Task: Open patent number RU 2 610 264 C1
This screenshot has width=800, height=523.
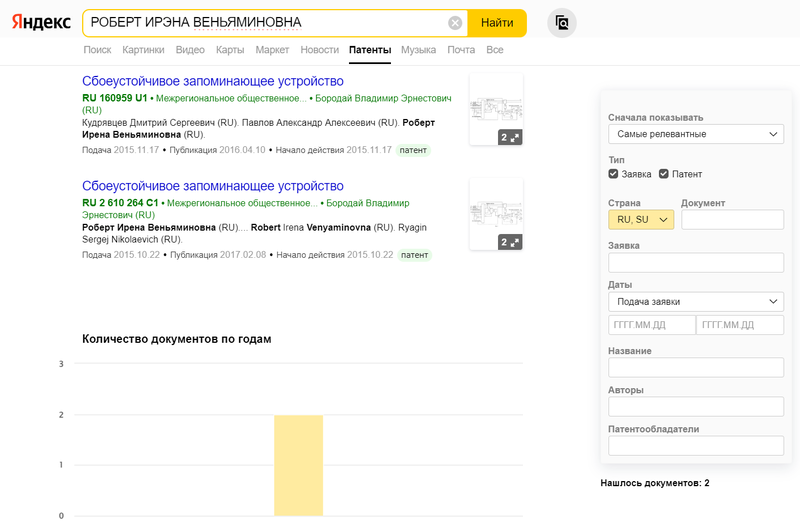Action: click(120, 203)
